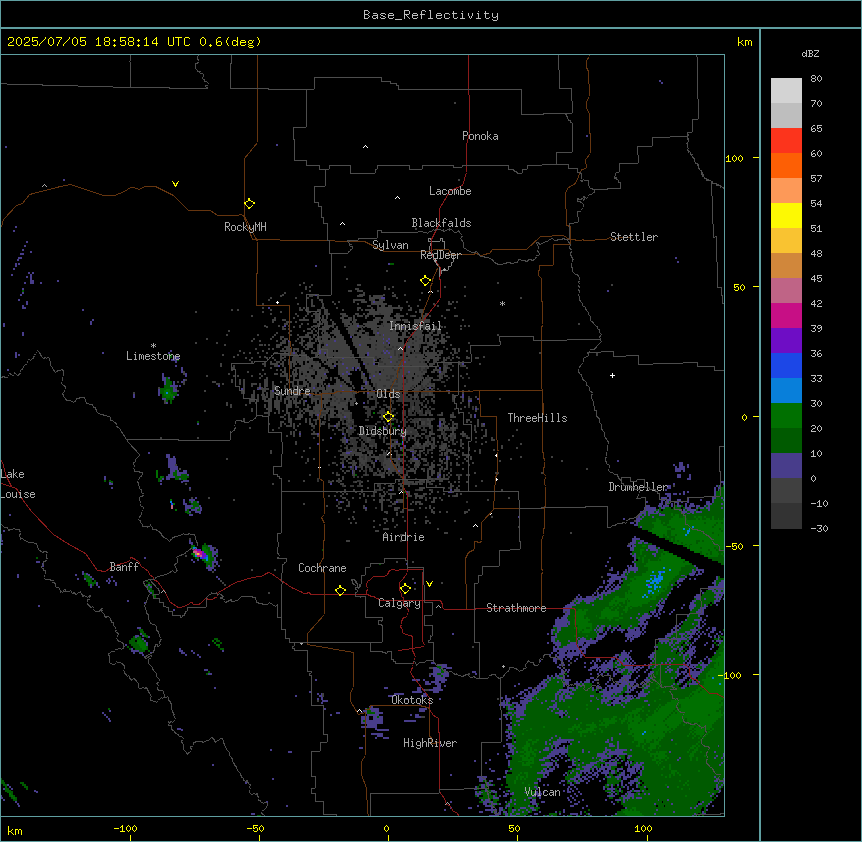Select the white 80 dBZ legend swatch
This screenshot has width=862, height=842.
[786, 91]
